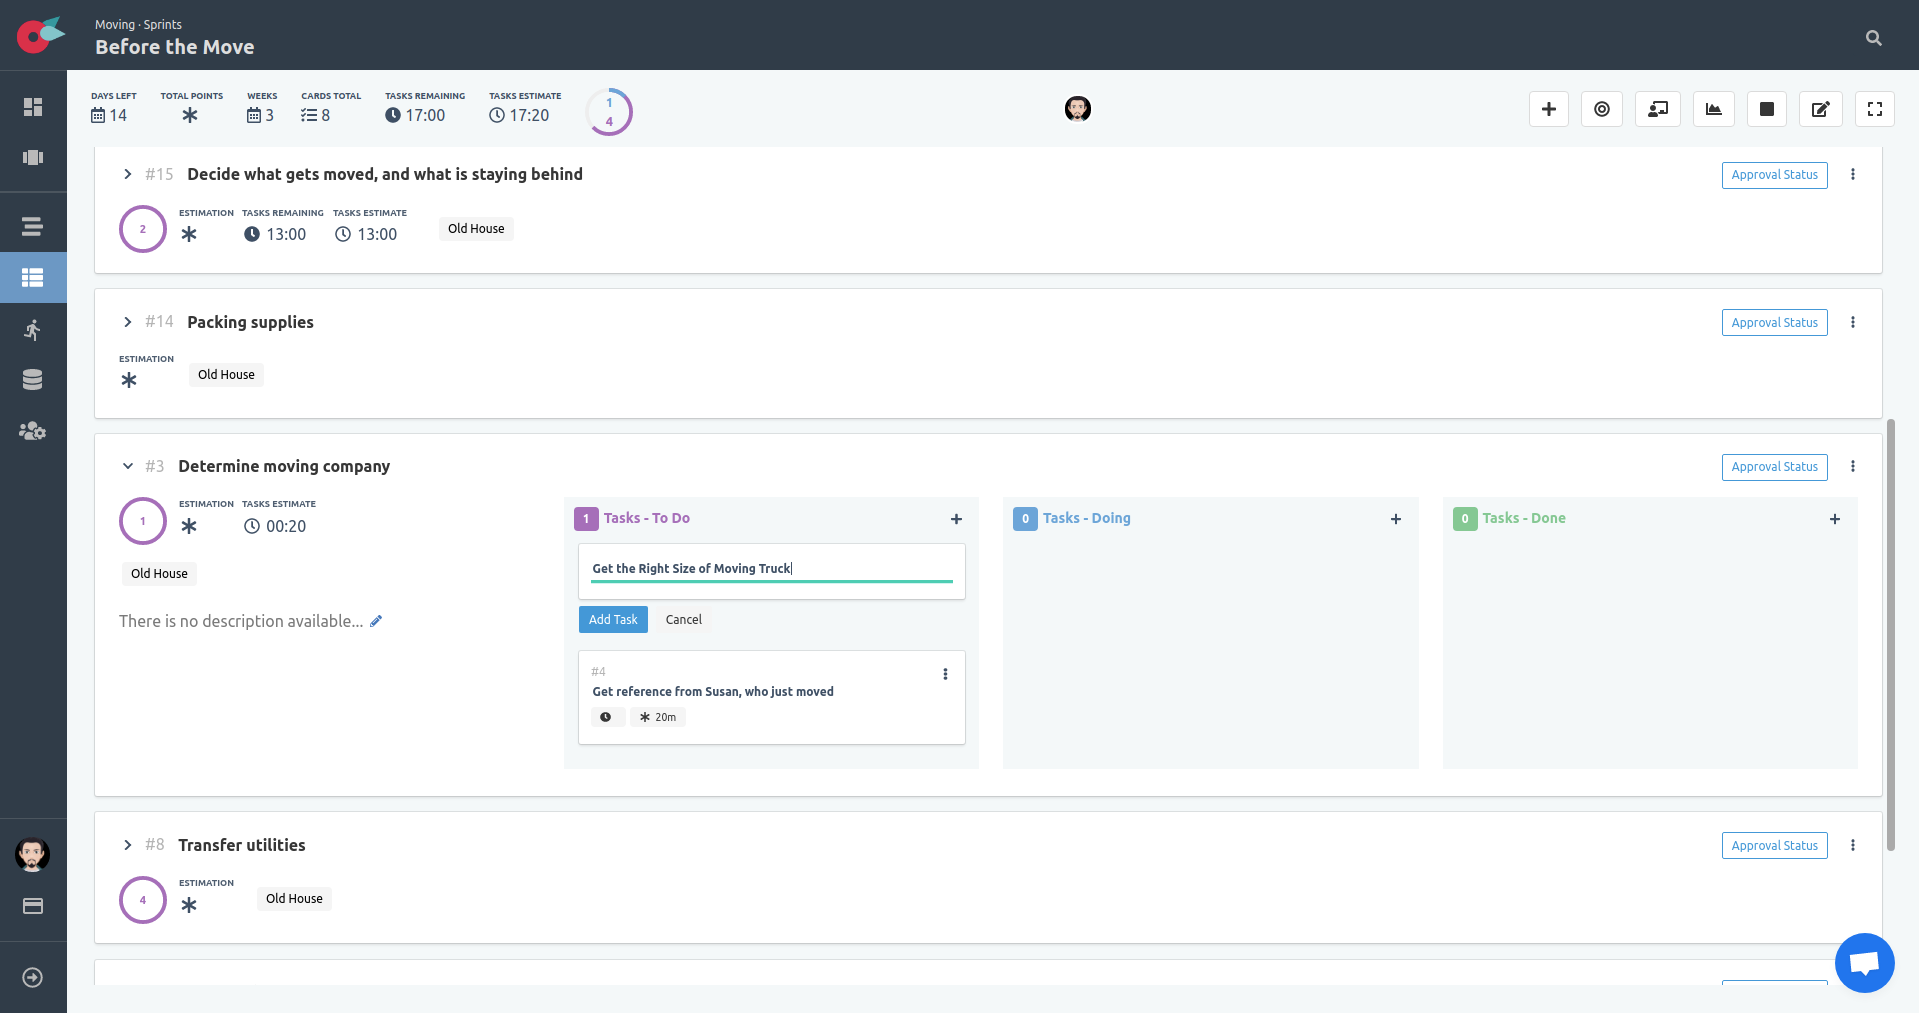The image size is (1919, 1013).
Task: Click the sprint progress ring showing 1/4
Action: point(609,112)
